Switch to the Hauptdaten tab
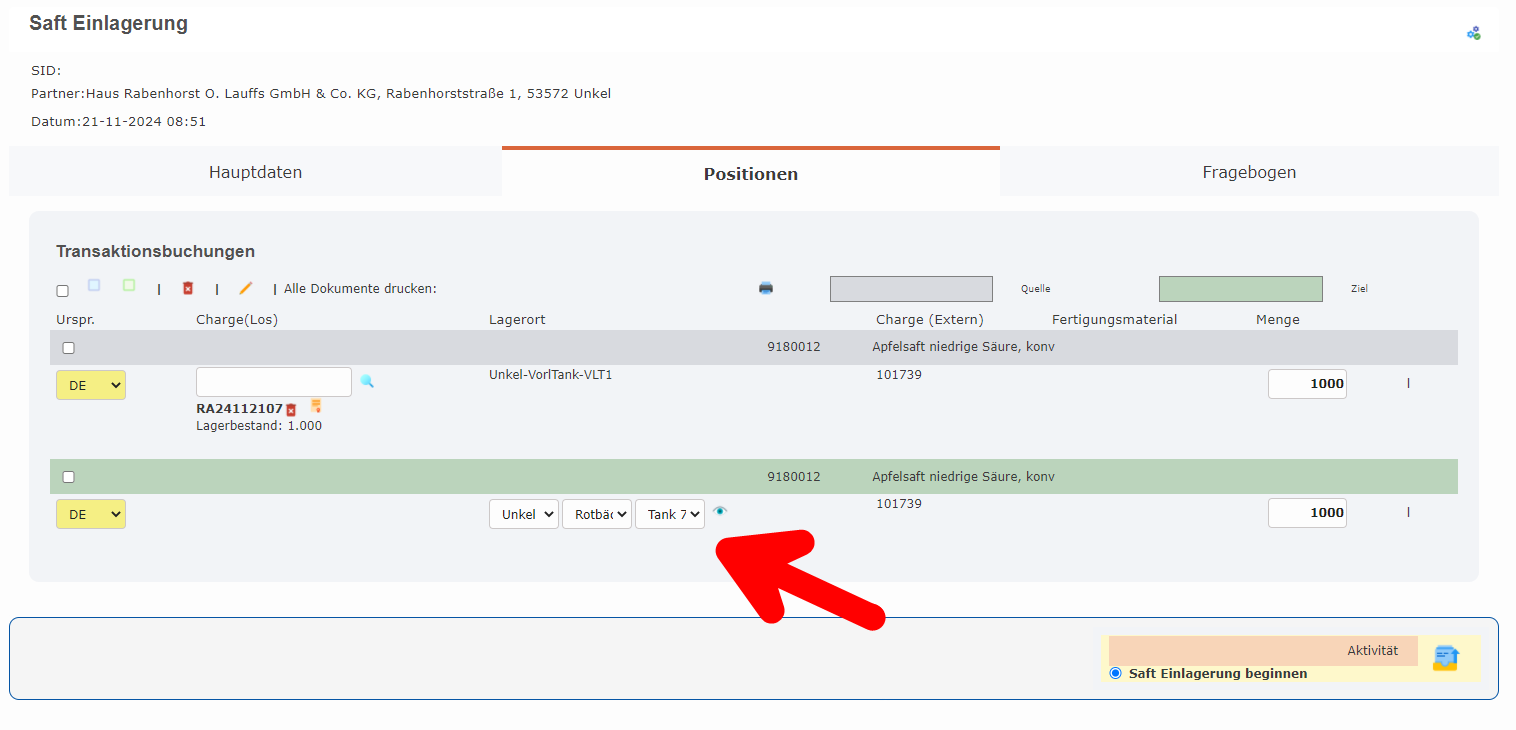 (x=255, y=172)
